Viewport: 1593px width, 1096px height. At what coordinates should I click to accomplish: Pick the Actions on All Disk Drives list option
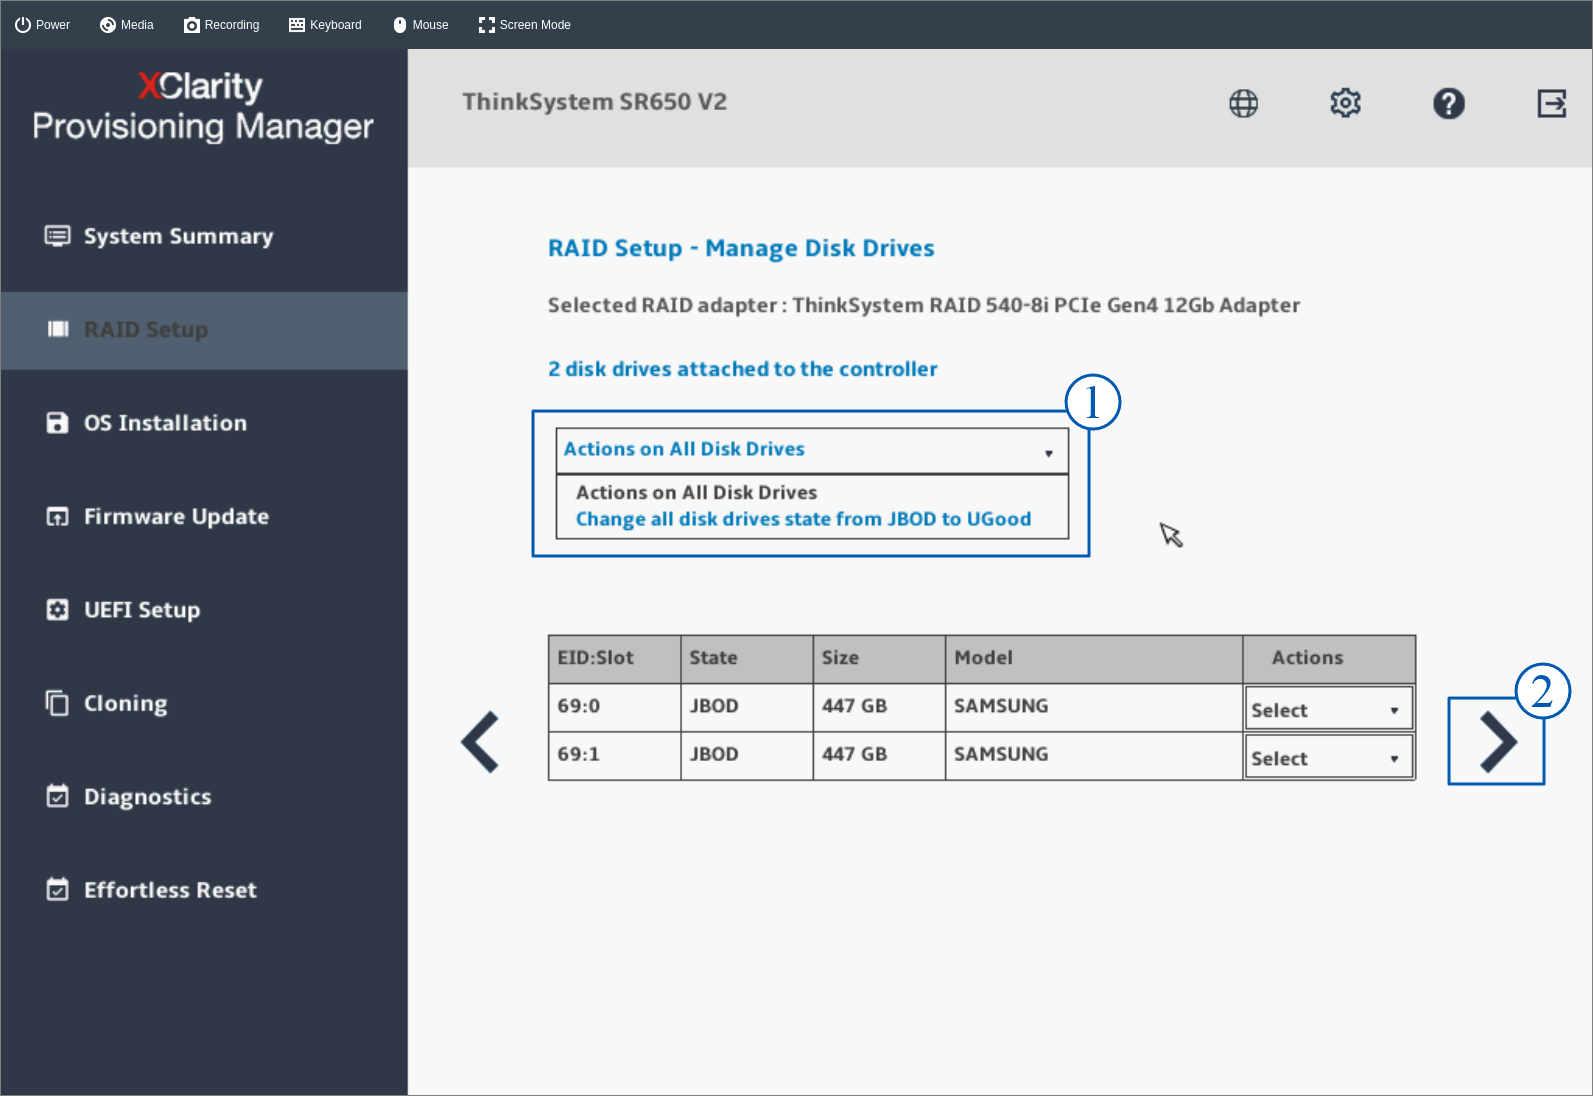pos(696,492)
